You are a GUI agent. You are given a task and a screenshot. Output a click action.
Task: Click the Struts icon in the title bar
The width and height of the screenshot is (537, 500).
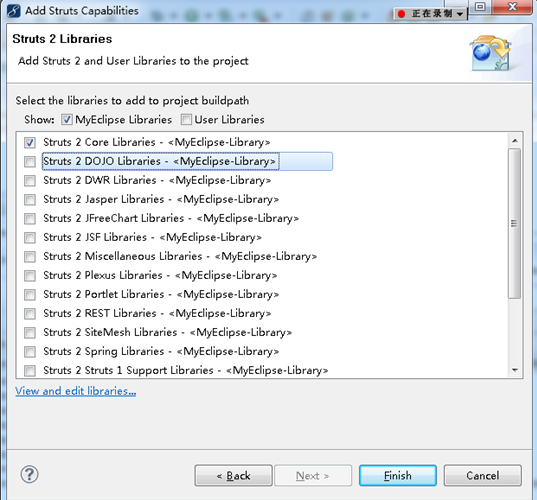pos(14,10)
